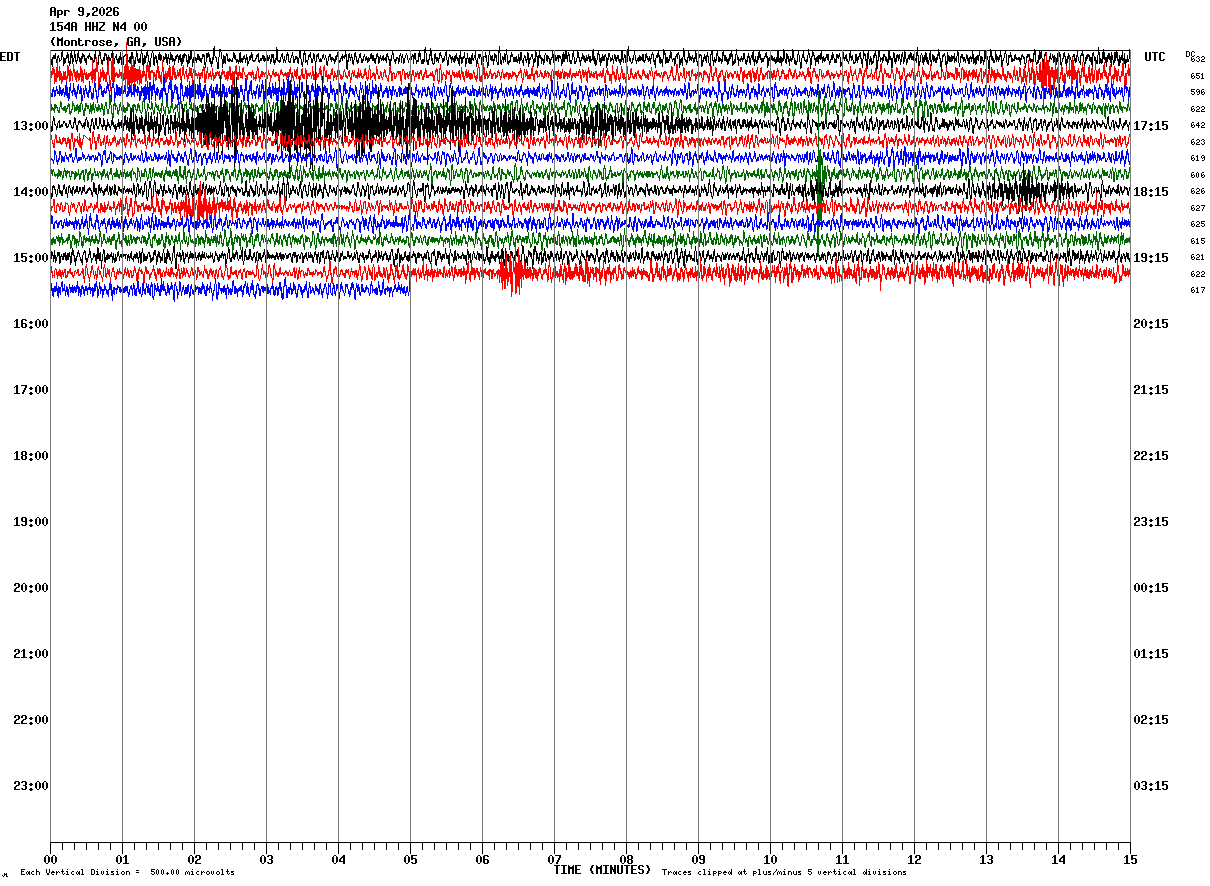Click the 01 minute tick label

122,860
